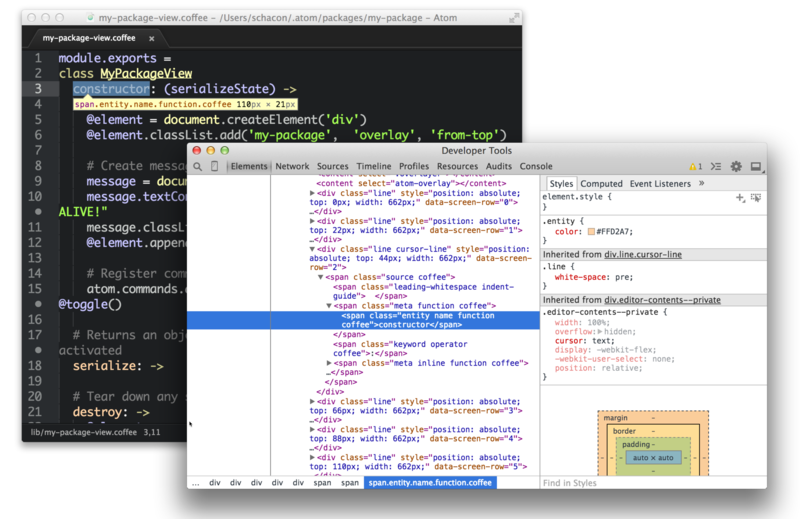Screen dimensions: 800x519
Task: Select the my-package-view.coffee editor tab
Action: pyautogui.click(x=89, y=37)
